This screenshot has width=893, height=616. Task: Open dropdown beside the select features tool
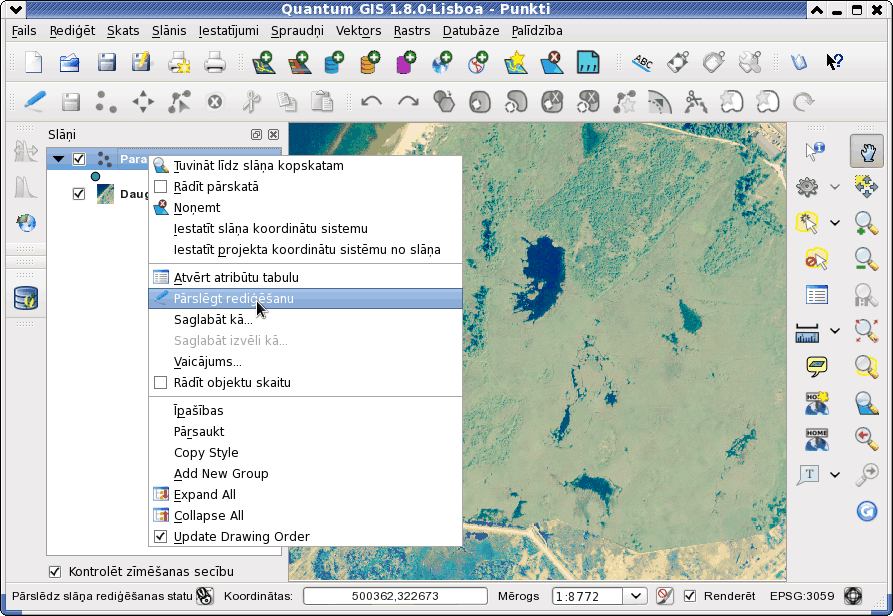[x=835, y=223]
